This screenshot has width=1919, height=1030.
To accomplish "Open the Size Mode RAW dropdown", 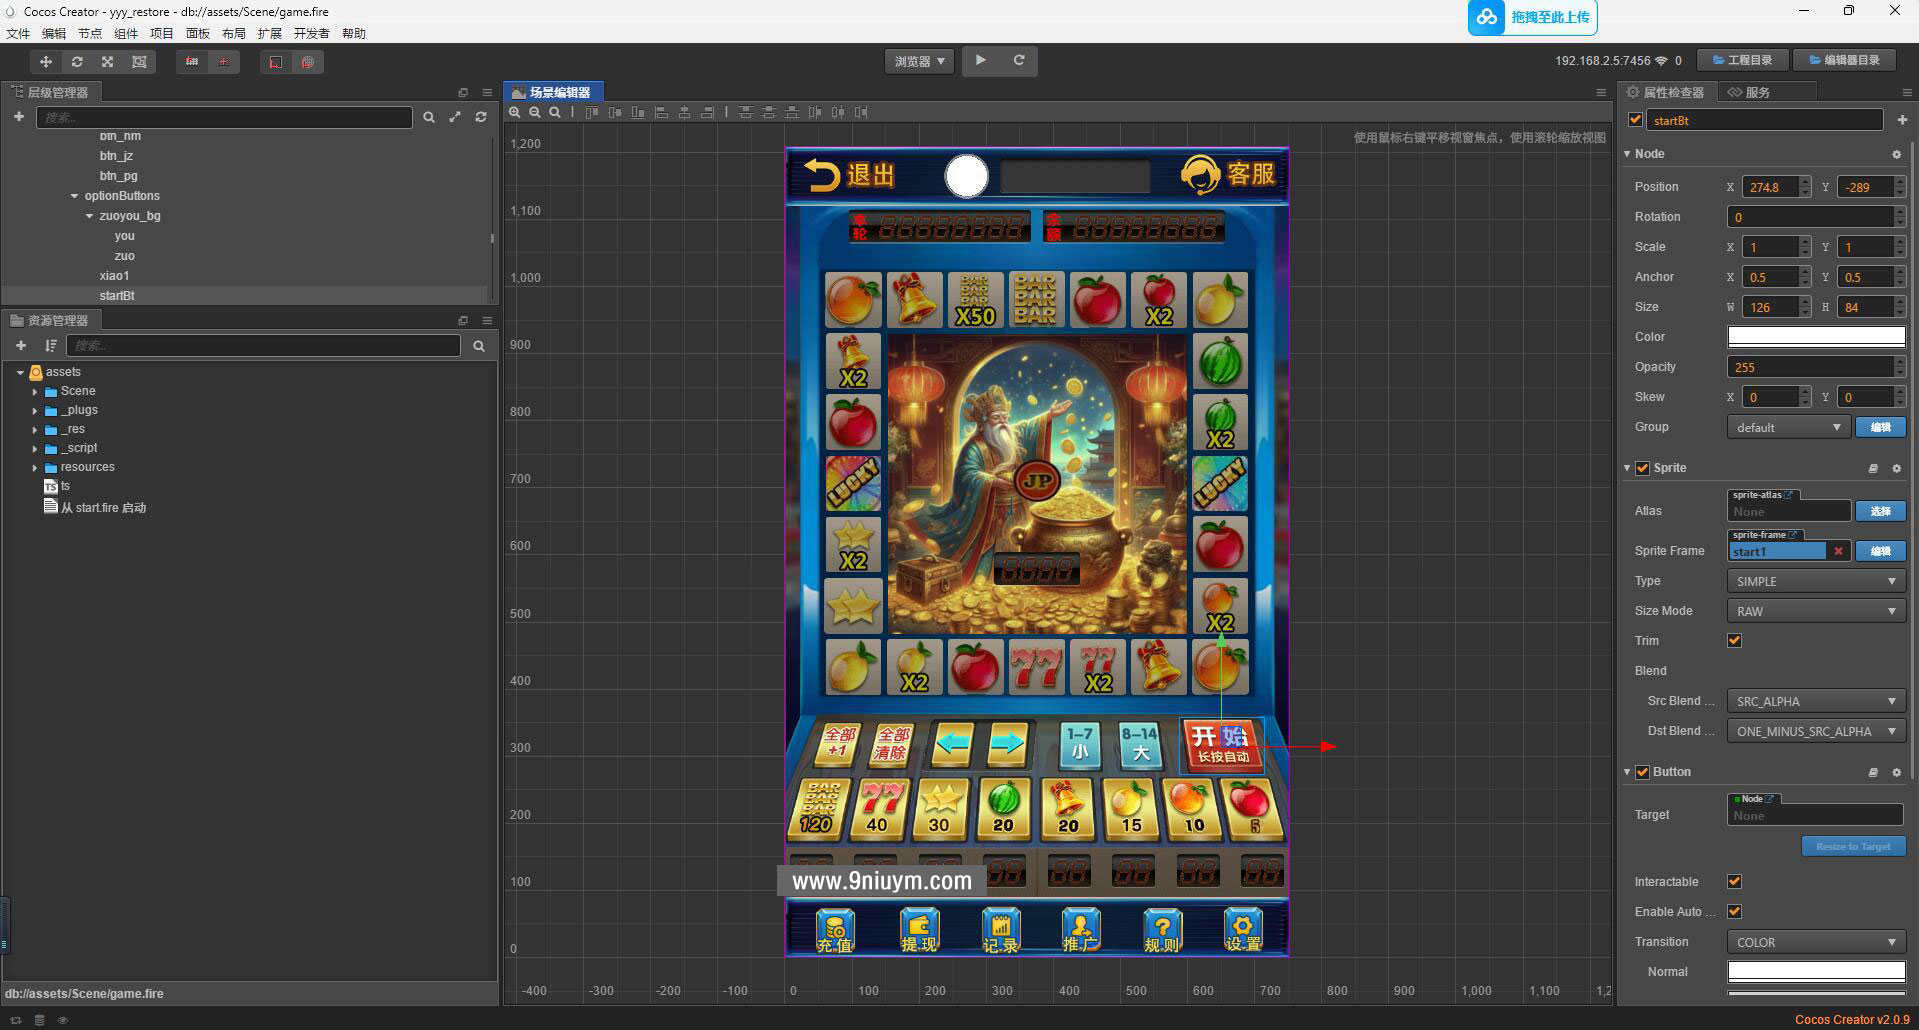I will (x=1815, y=611).
